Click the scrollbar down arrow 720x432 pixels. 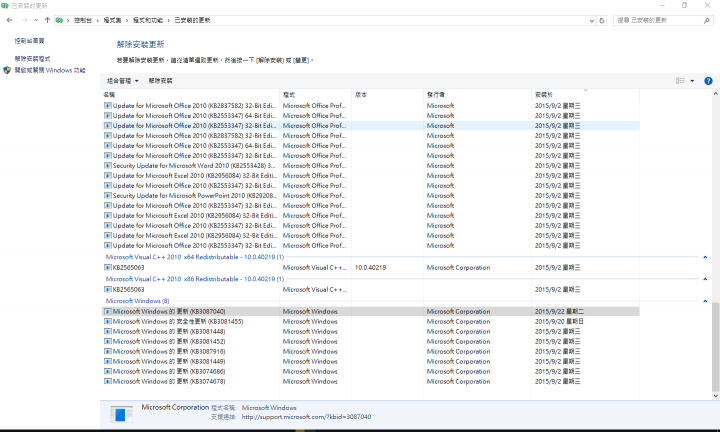tap(715, 396)
